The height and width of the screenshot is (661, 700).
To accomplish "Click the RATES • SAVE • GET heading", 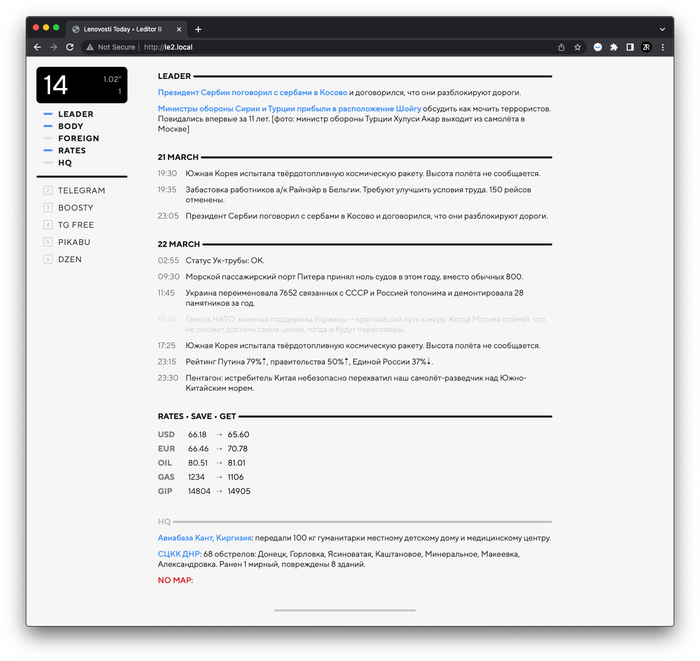I will [196, 416].
